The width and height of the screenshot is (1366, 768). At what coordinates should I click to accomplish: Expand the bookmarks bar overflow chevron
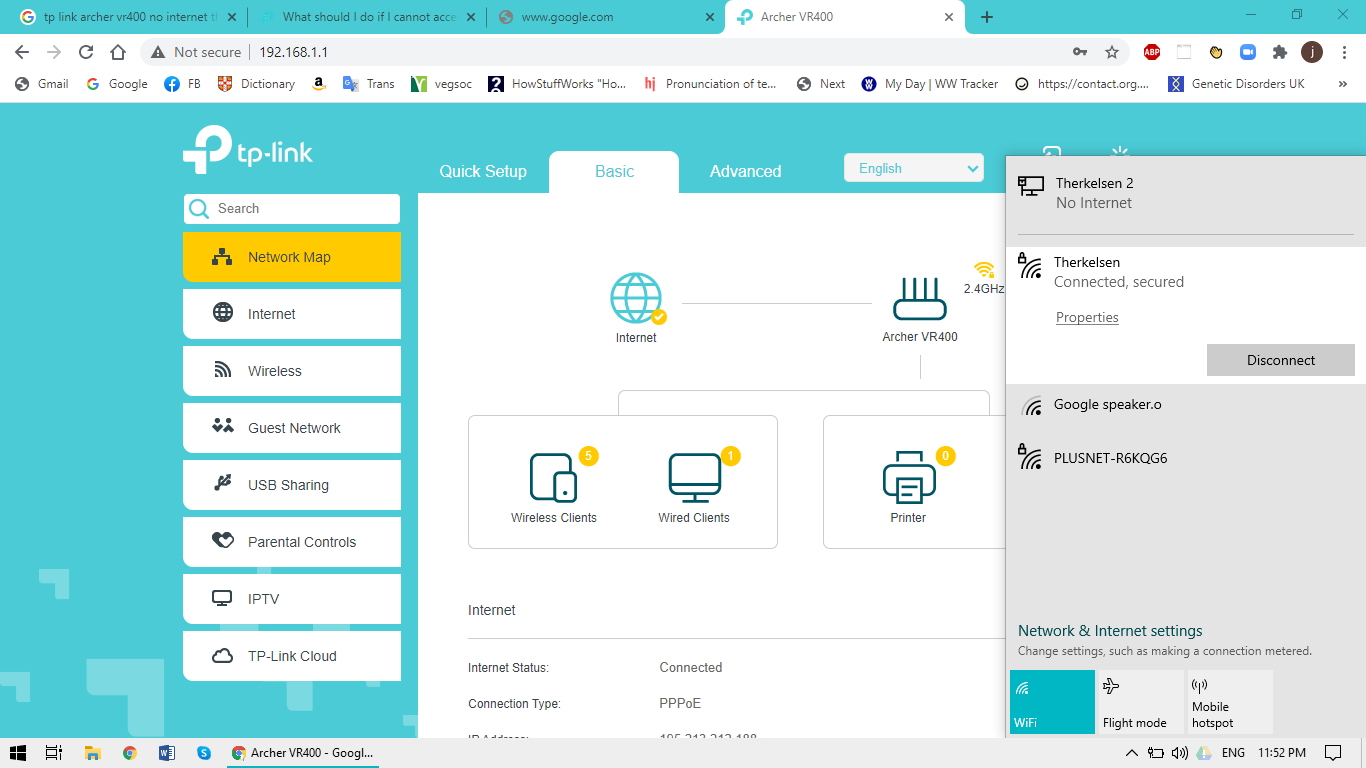(x=1342, y=84)
